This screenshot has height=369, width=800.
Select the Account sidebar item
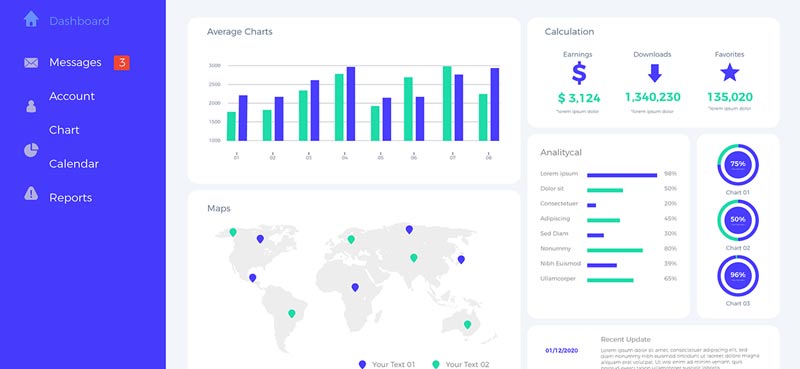(x=72, y=96)
